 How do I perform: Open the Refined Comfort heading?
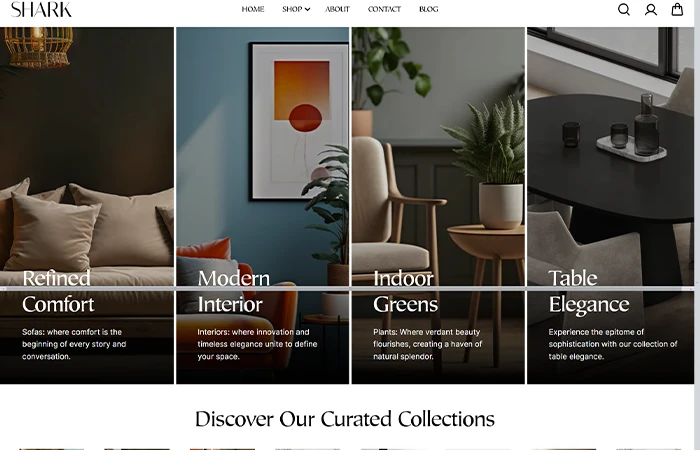(x=58, y=291)
